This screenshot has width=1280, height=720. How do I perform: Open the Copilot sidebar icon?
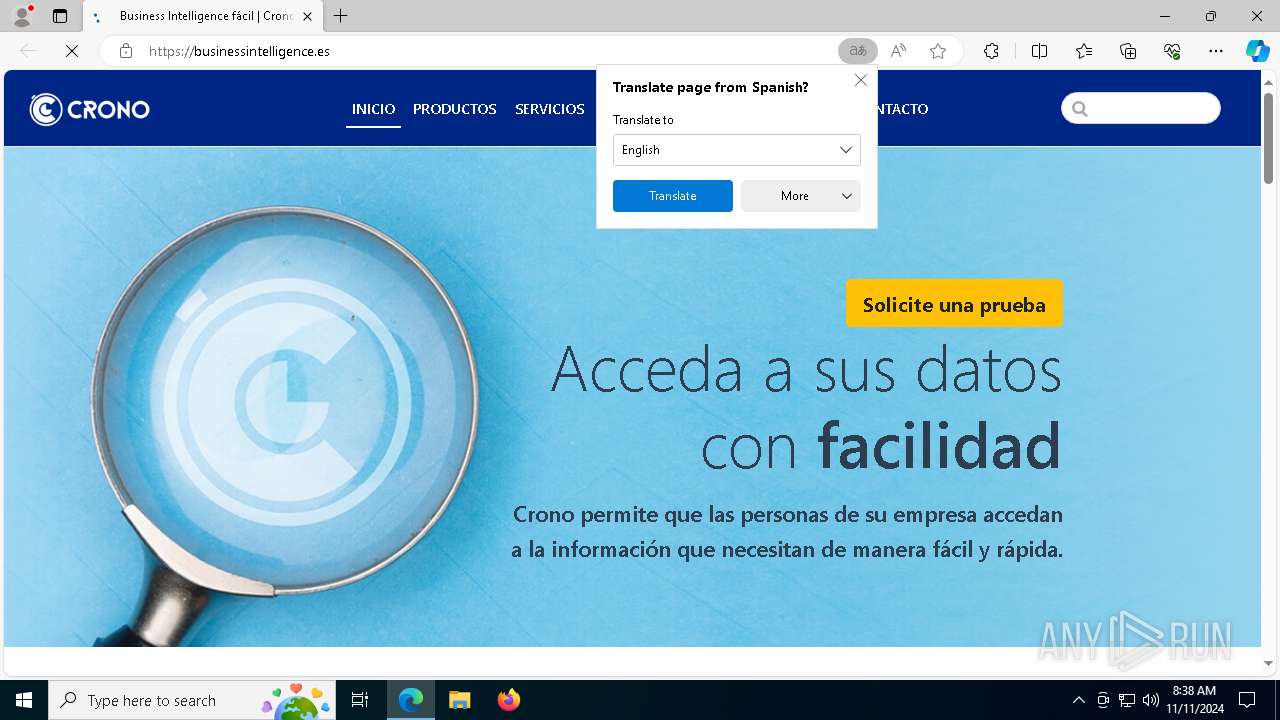pyautogui.click(x=1257, y=51)
